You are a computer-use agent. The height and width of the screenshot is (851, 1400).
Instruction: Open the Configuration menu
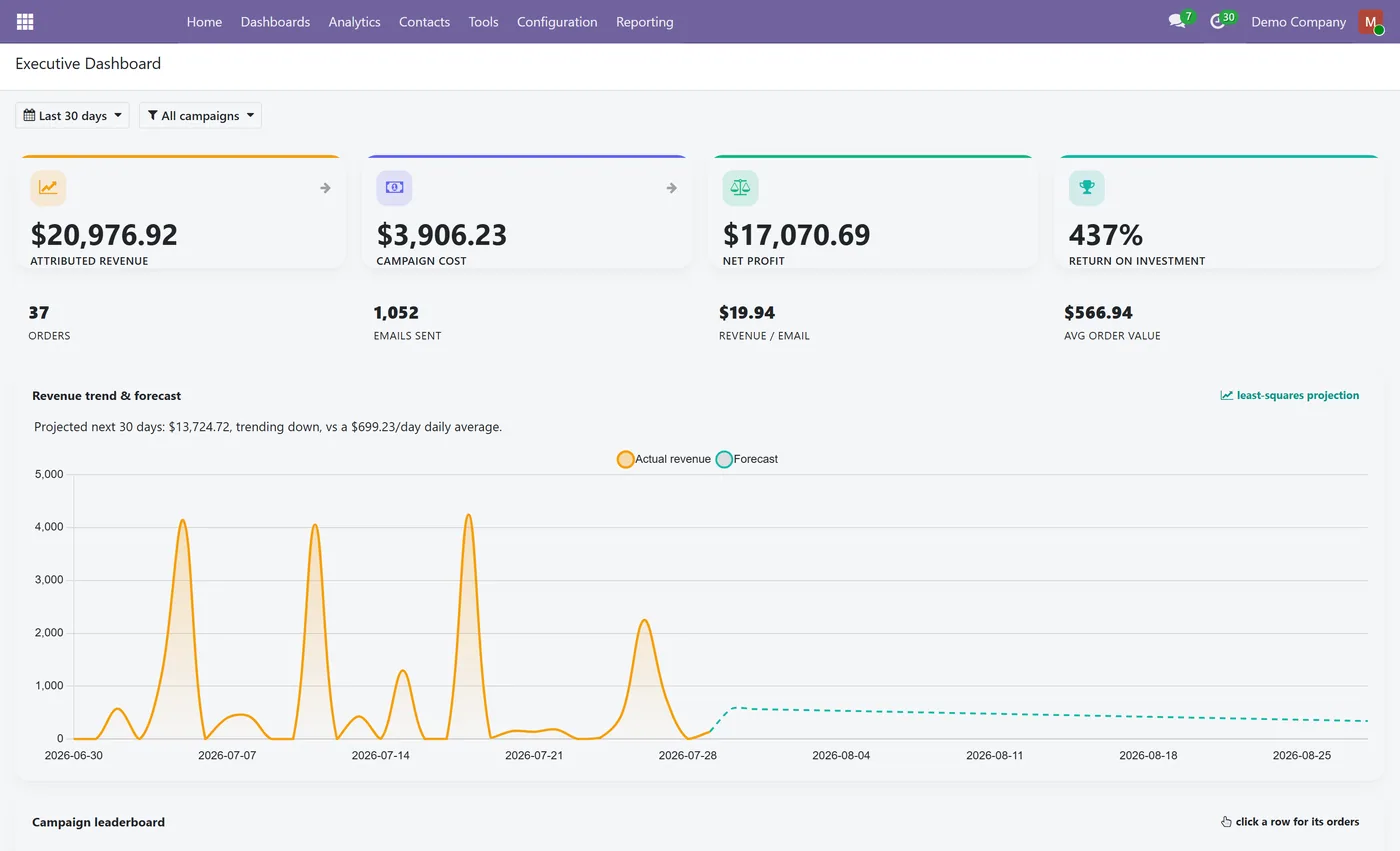(x=557, y=21)
